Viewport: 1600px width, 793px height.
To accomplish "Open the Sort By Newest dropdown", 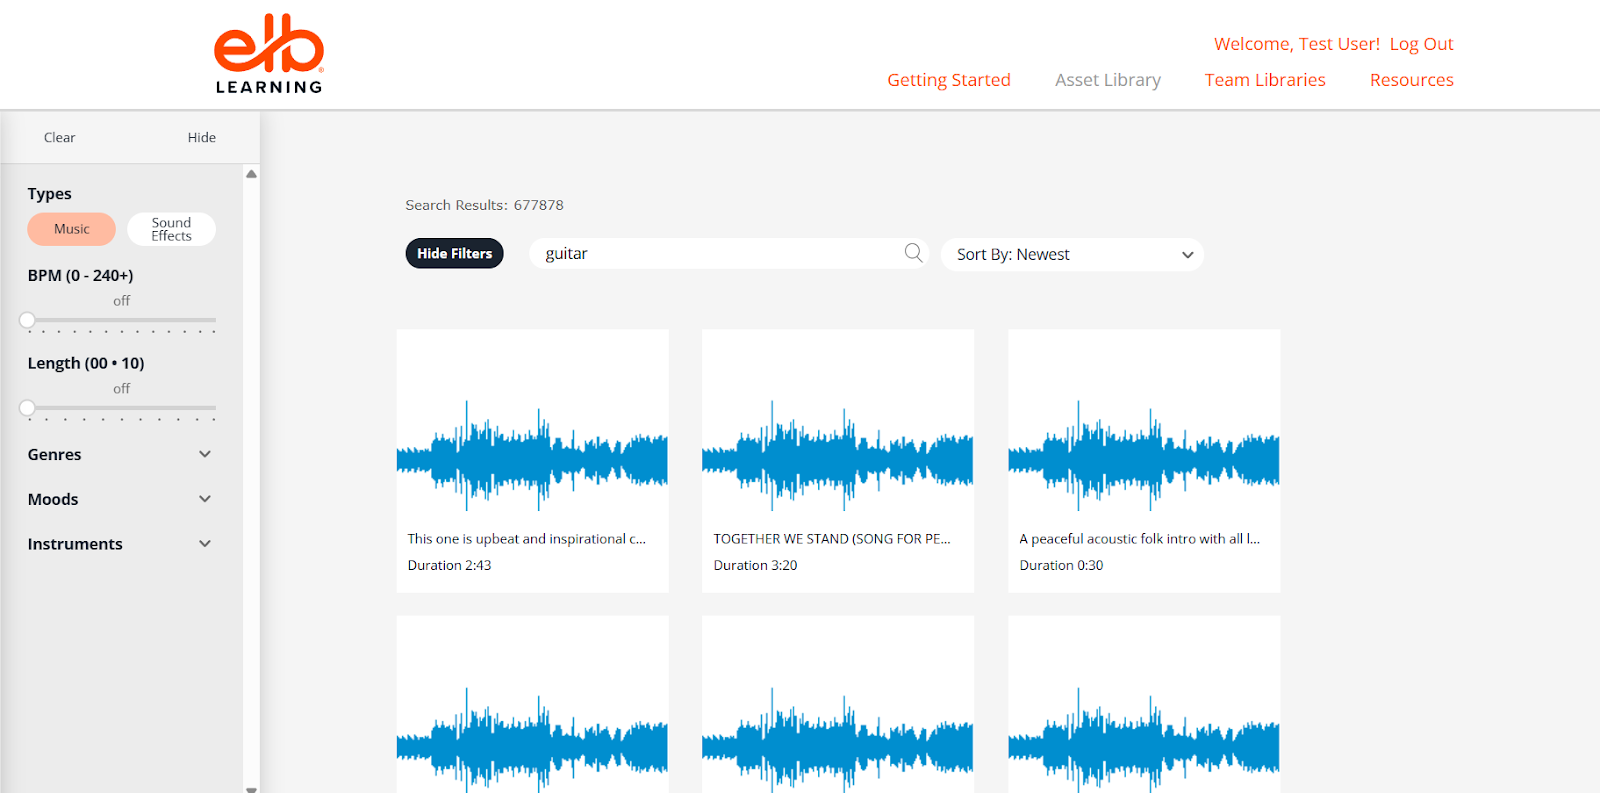I will tap(1072, 255).
